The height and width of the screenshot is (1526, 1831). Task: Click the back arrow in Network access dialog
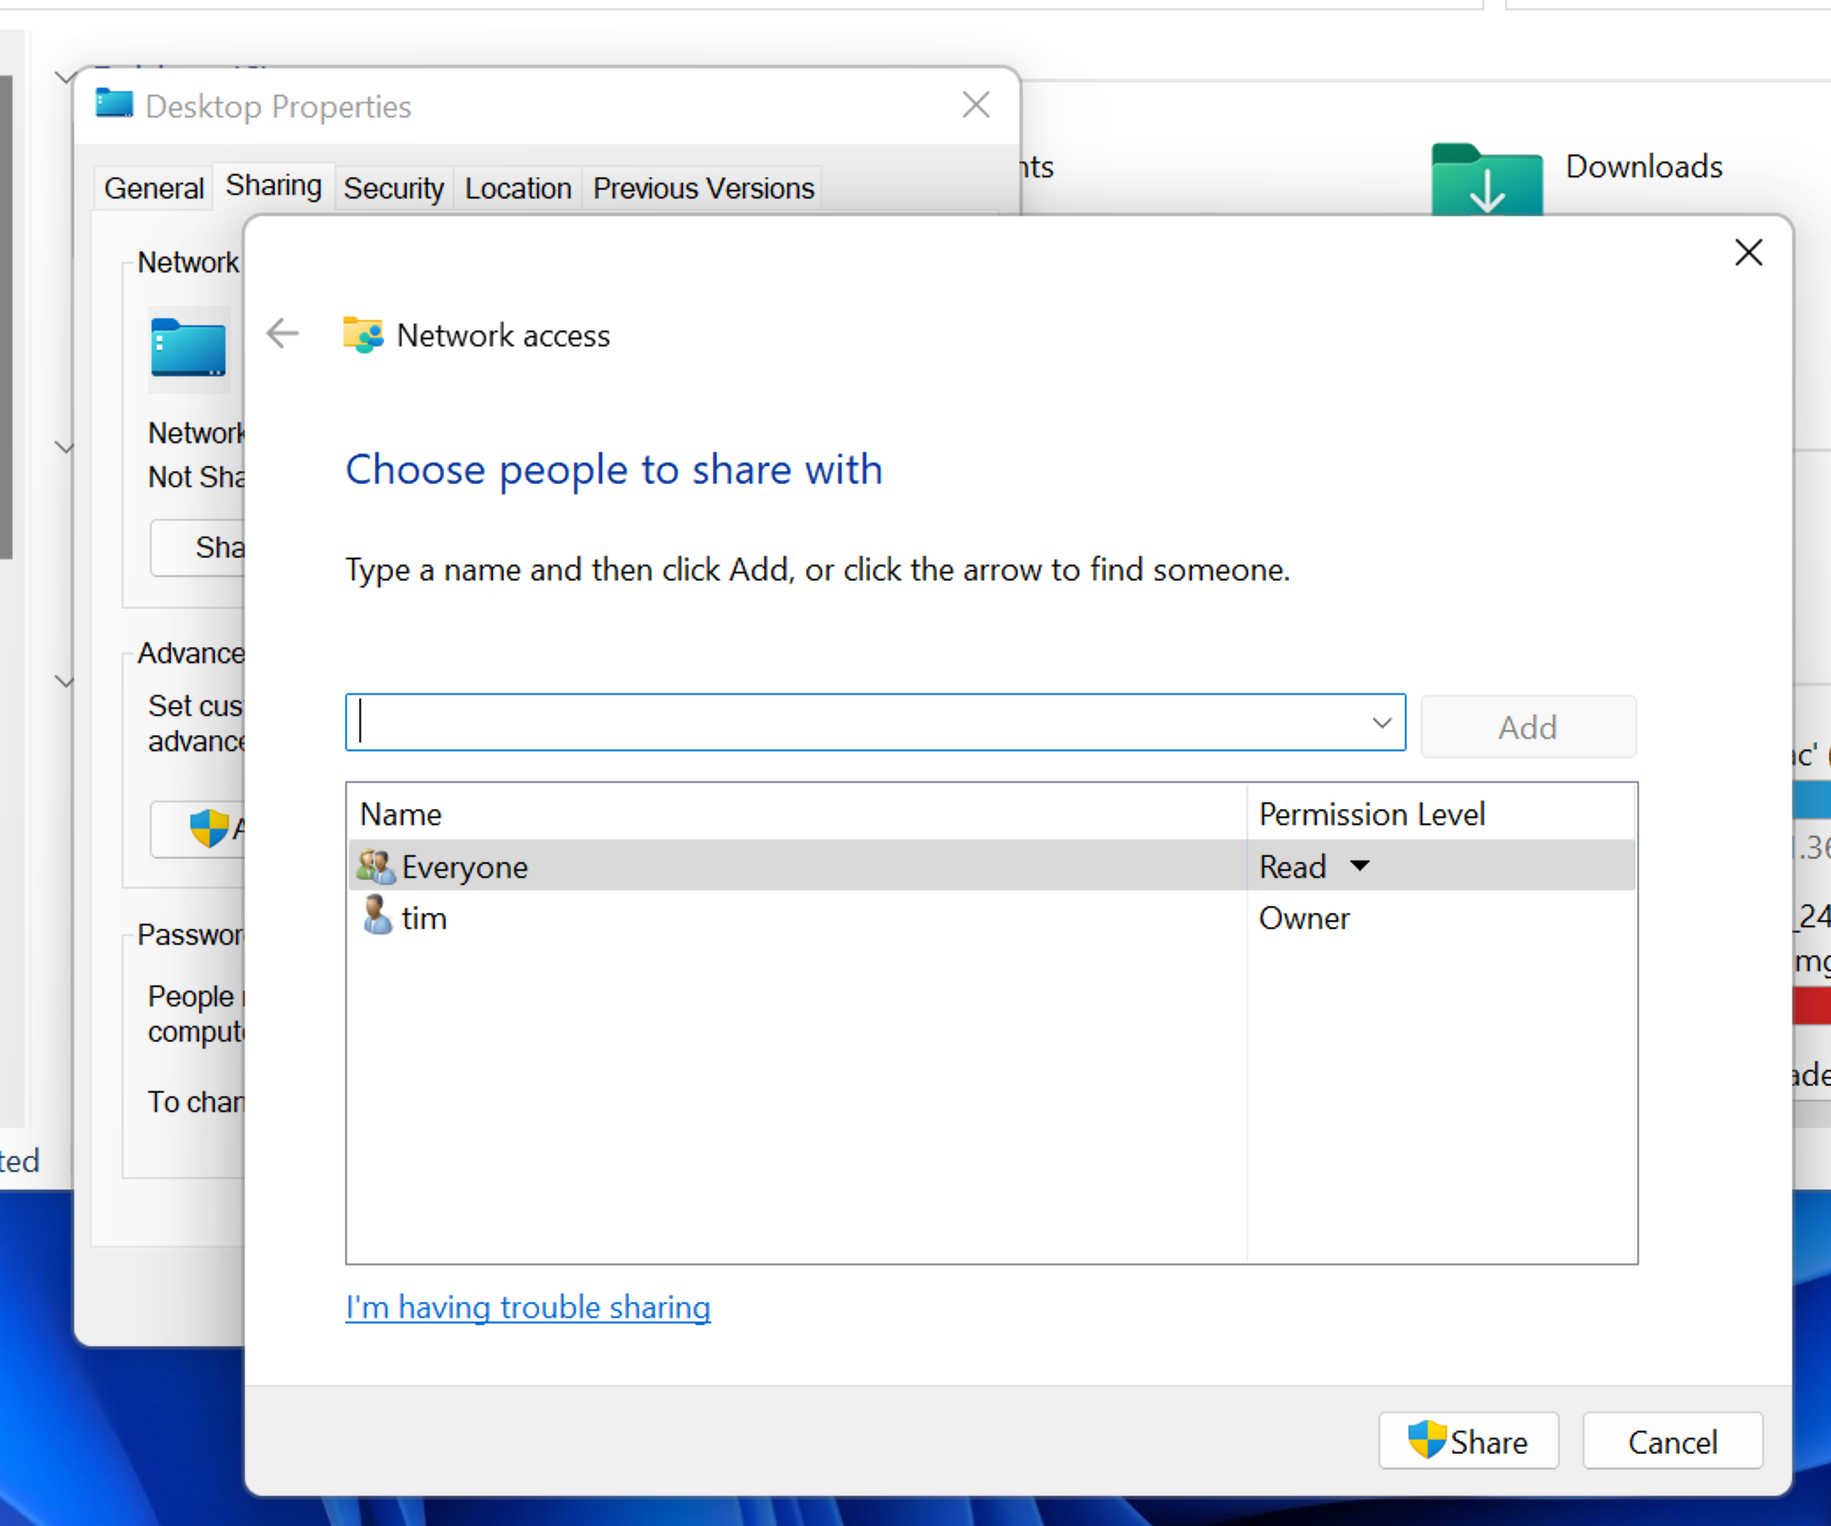(x=283, y=334)
